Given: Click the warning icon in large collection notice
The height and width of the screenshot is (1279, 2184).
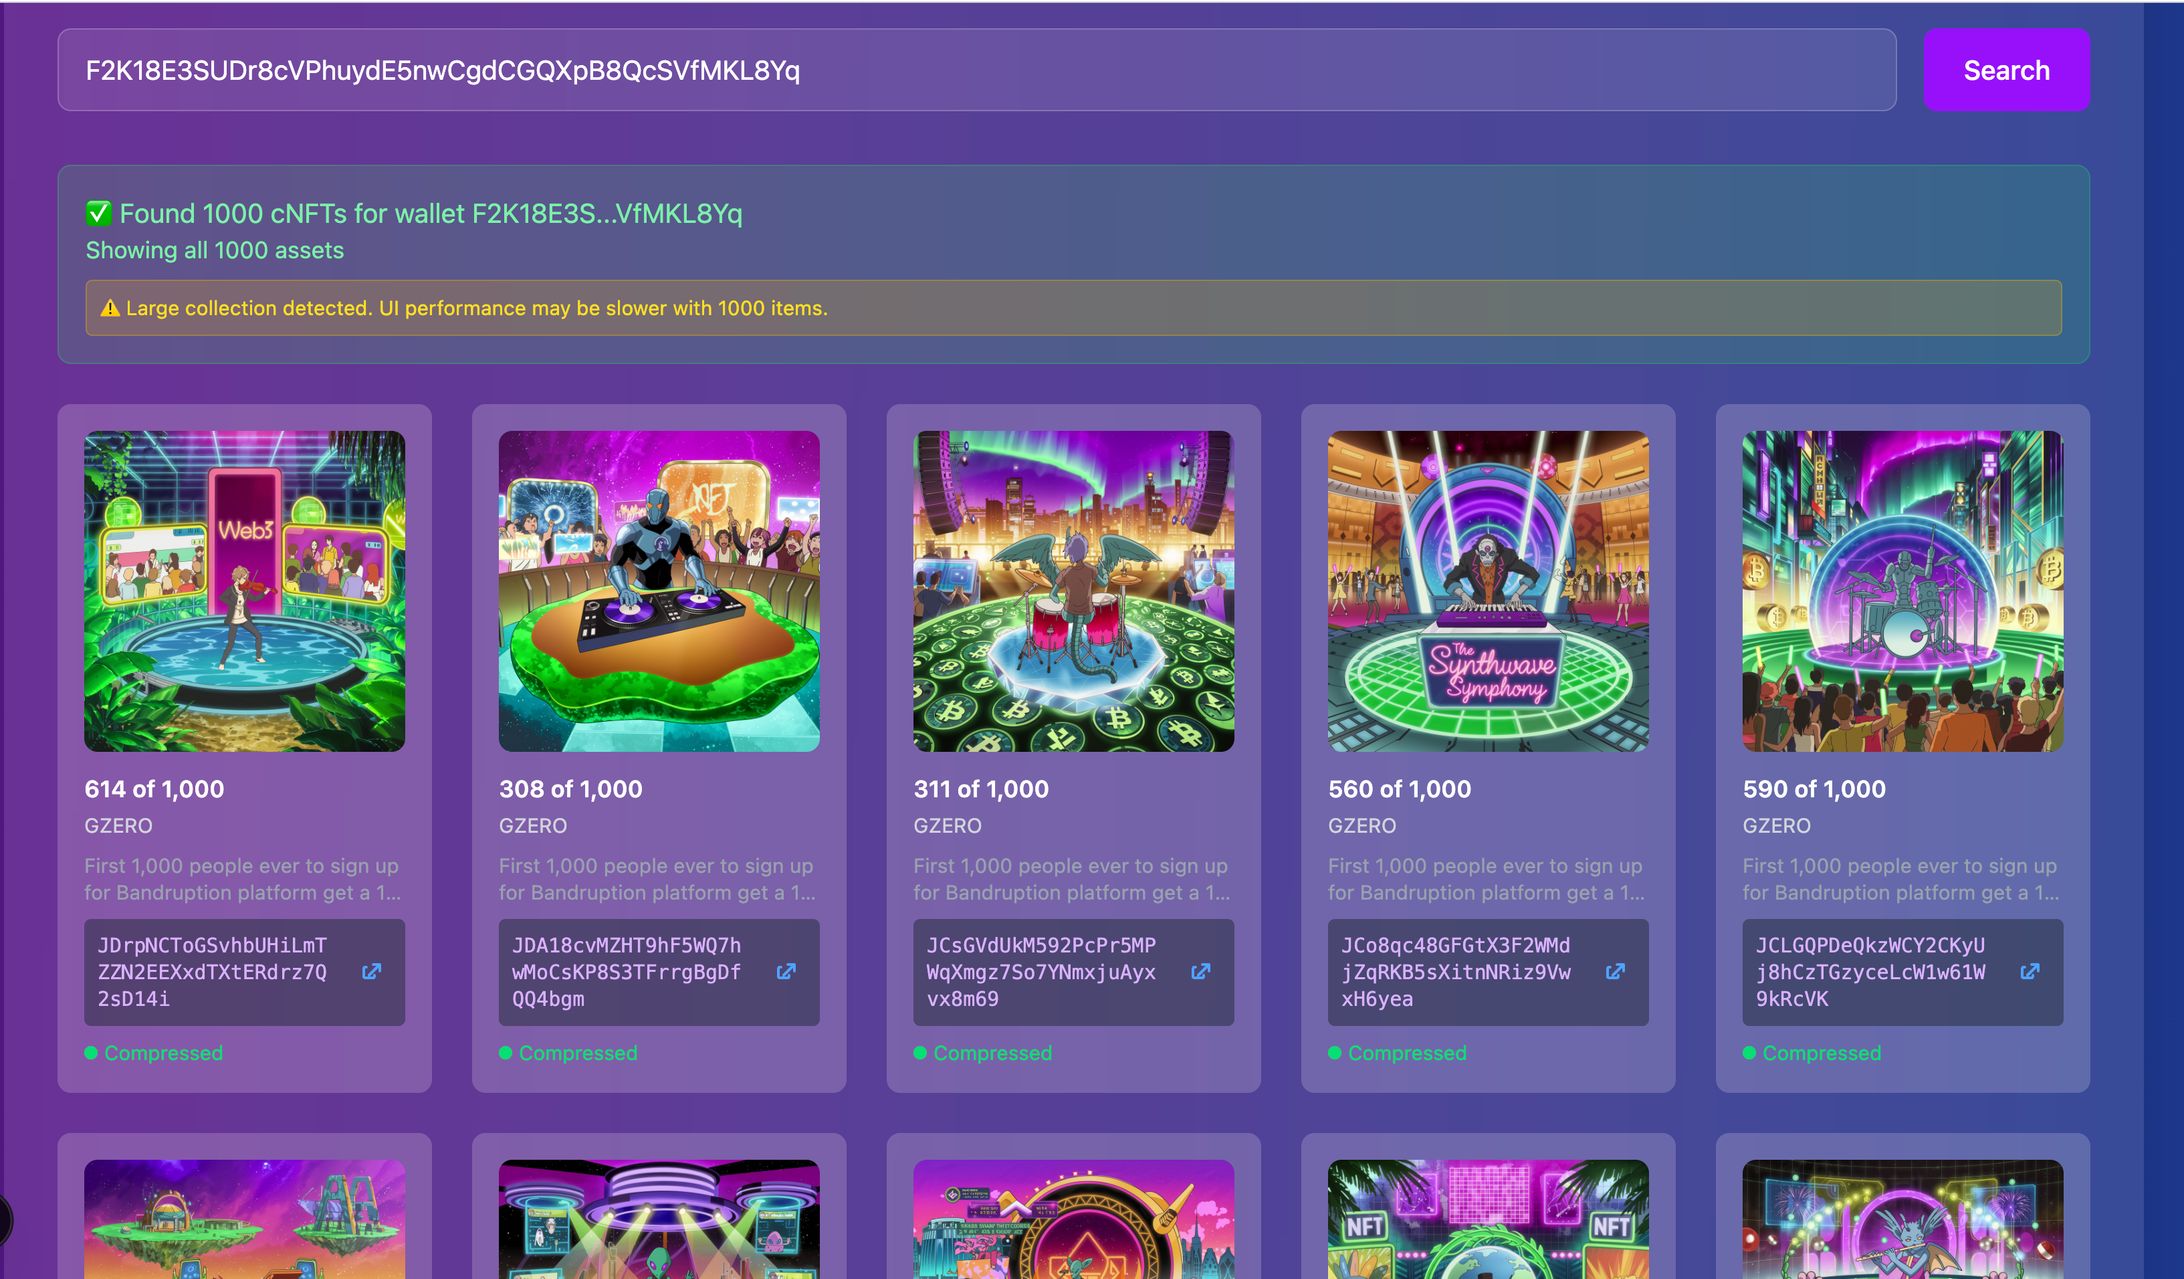Looking at the screenshot, I should 110,309.
